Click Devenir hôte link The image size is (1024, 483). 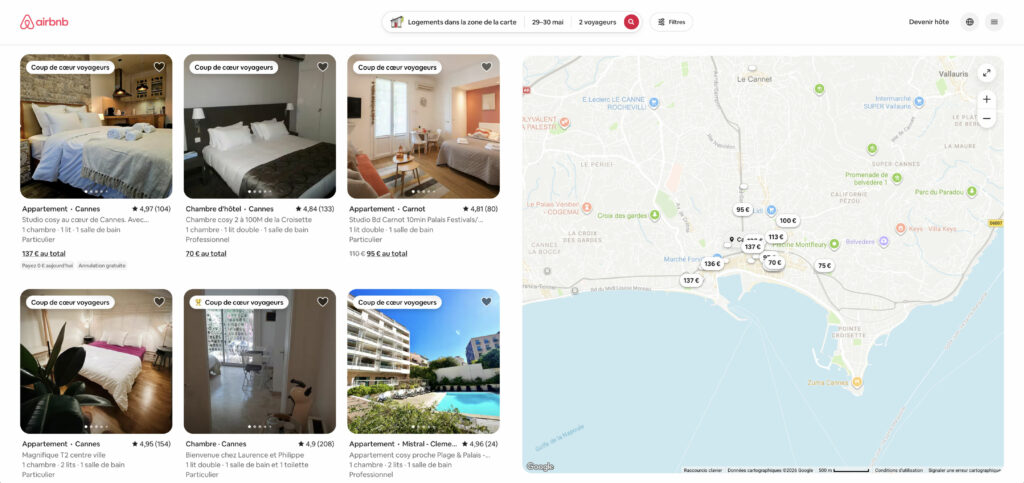pos(929,22)
